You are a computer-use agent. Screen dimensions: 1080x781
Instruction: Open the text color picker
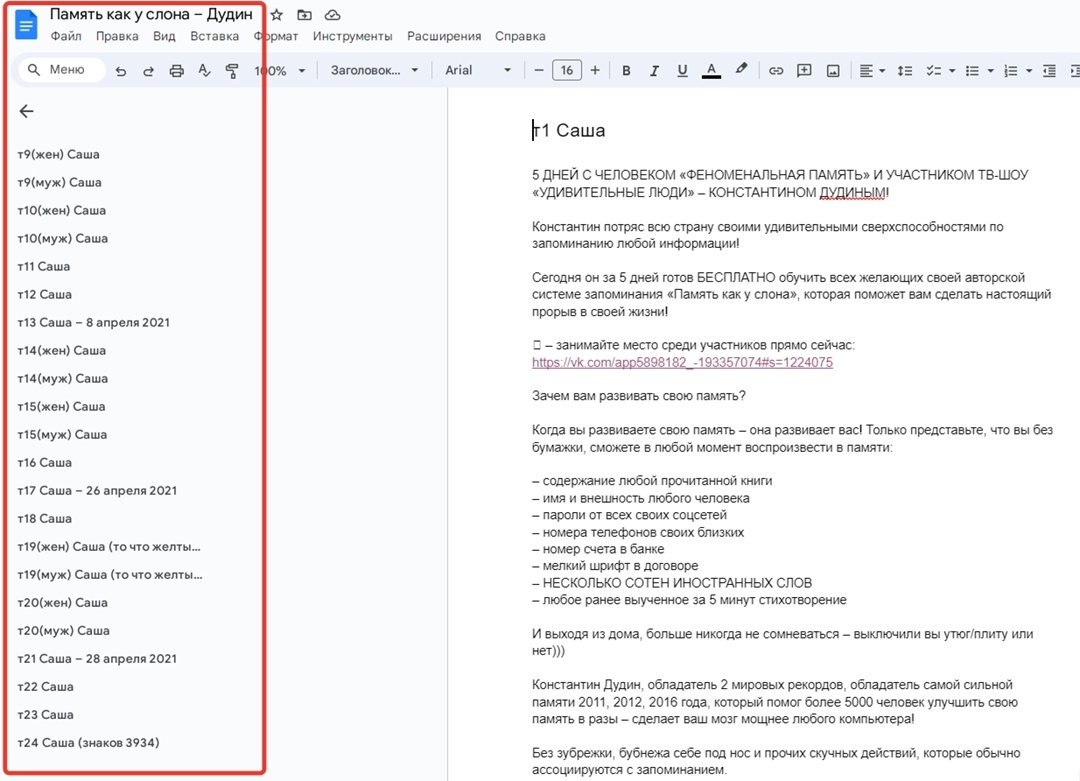[x=712, y=70]
